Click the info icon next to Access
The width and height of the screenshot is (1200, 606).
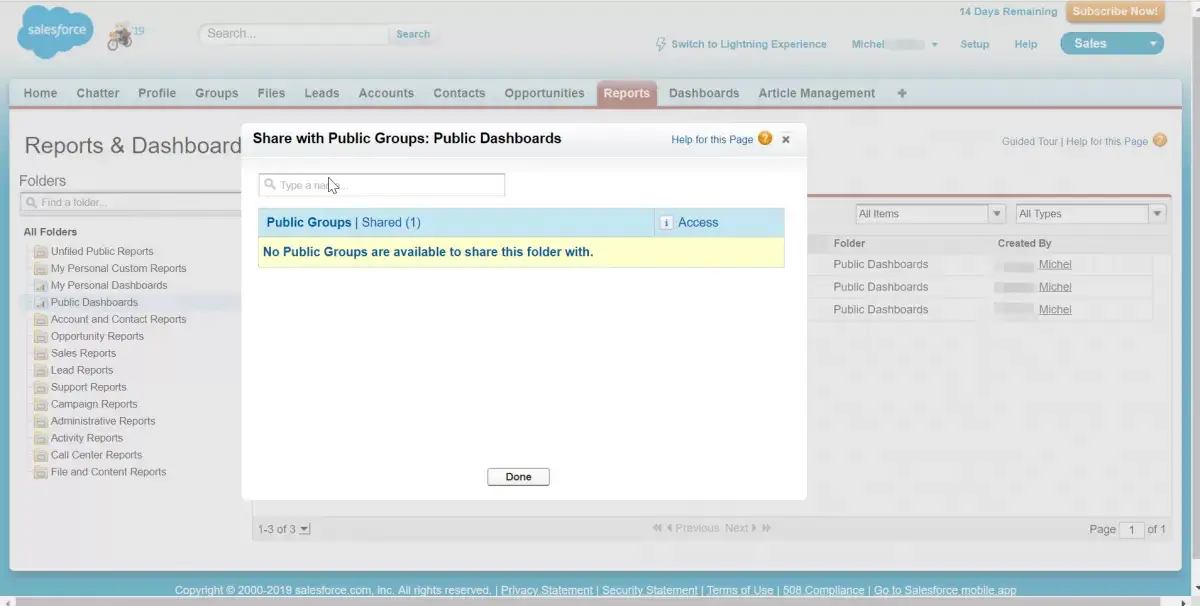(x=666, y=223)
